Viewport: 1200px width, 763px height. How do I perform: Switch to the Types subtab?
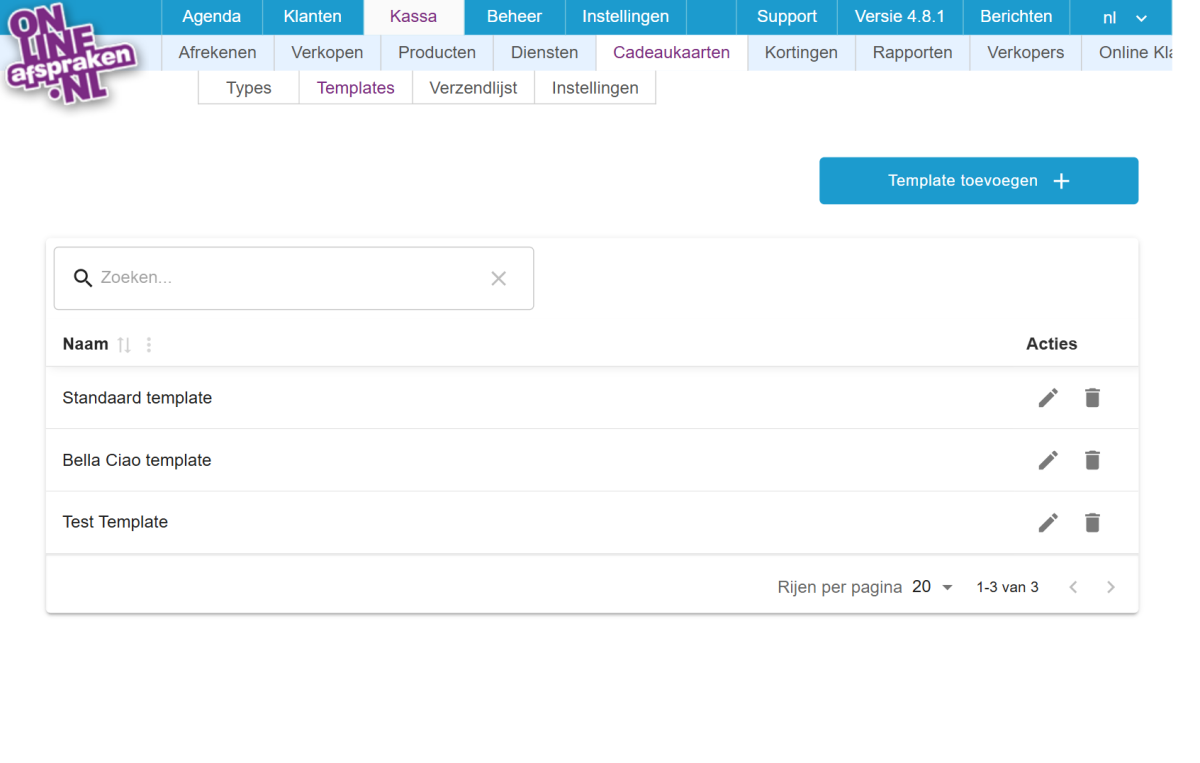[x=249, y=88]
